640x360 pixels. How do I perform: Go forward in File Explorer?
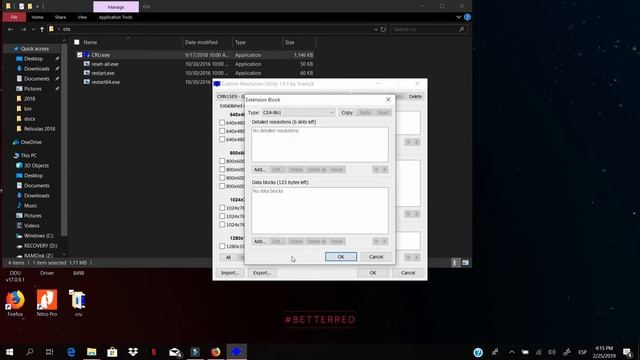[x=23, y=29]
